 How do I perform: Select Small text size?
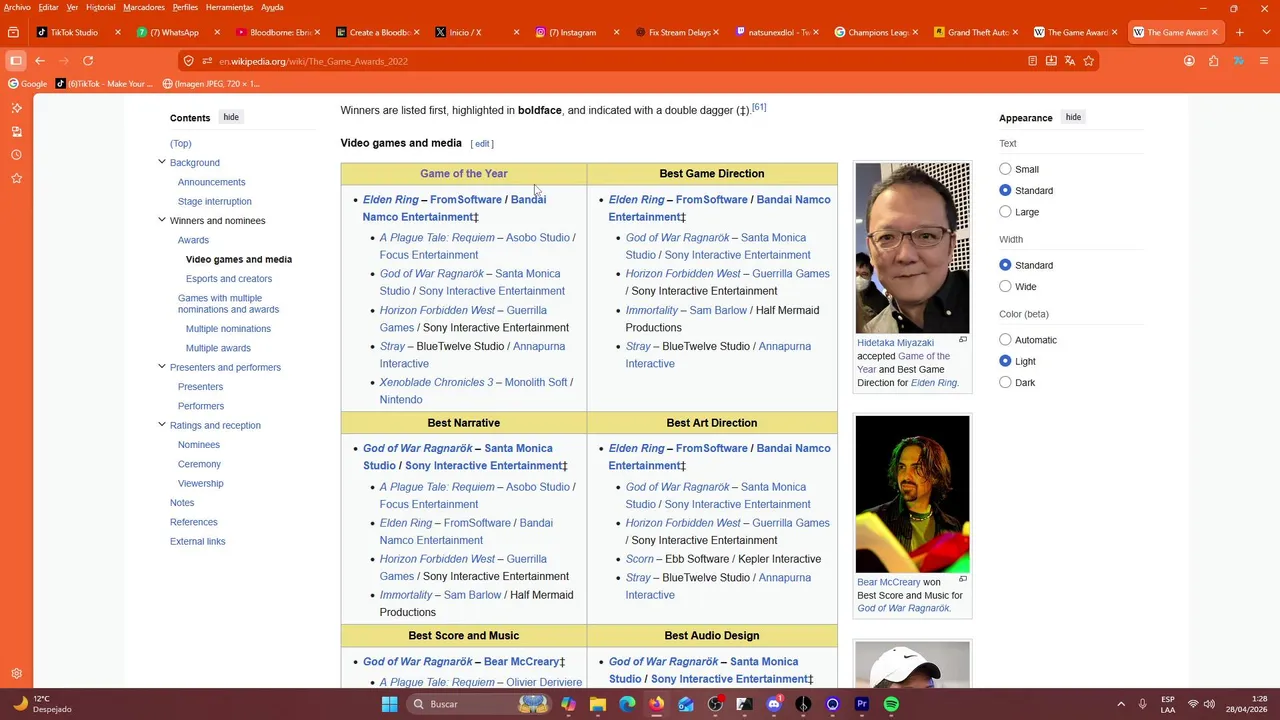[x=1005, y=169]
